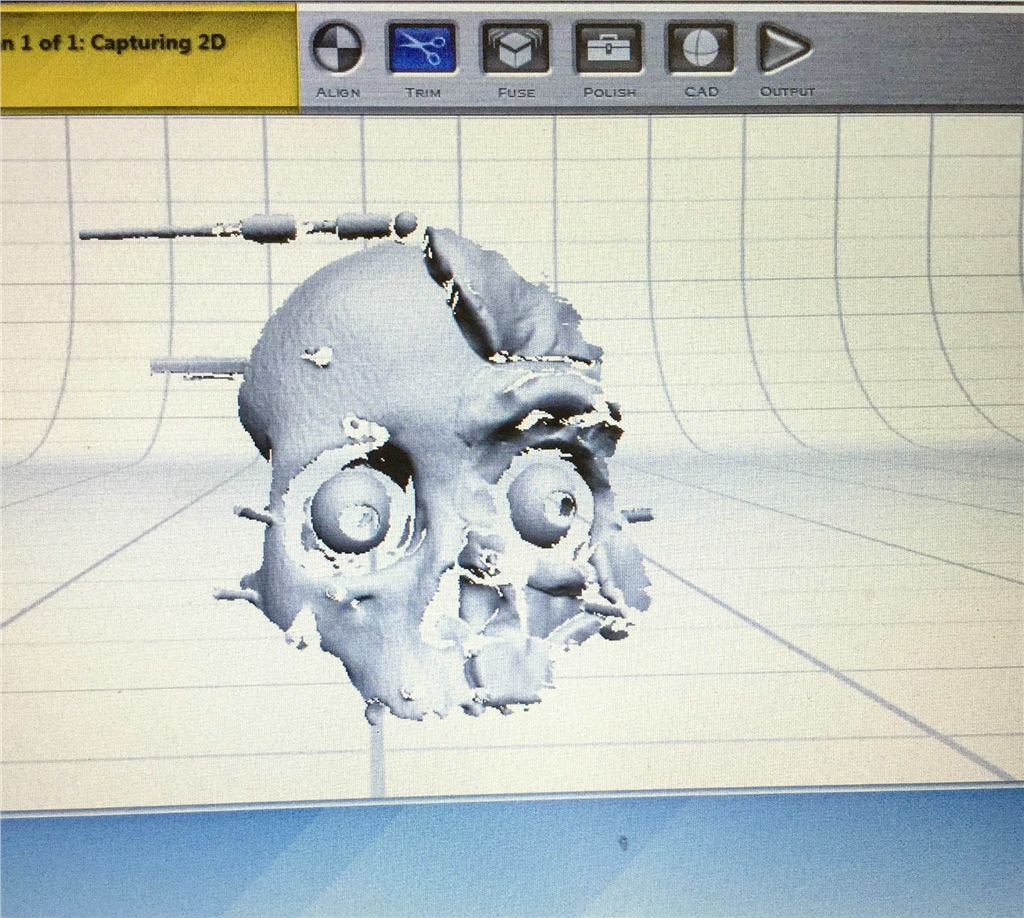The width and height of the screenshot is (1024, 918).
Task: Click the Output text label
Action: 787,92
